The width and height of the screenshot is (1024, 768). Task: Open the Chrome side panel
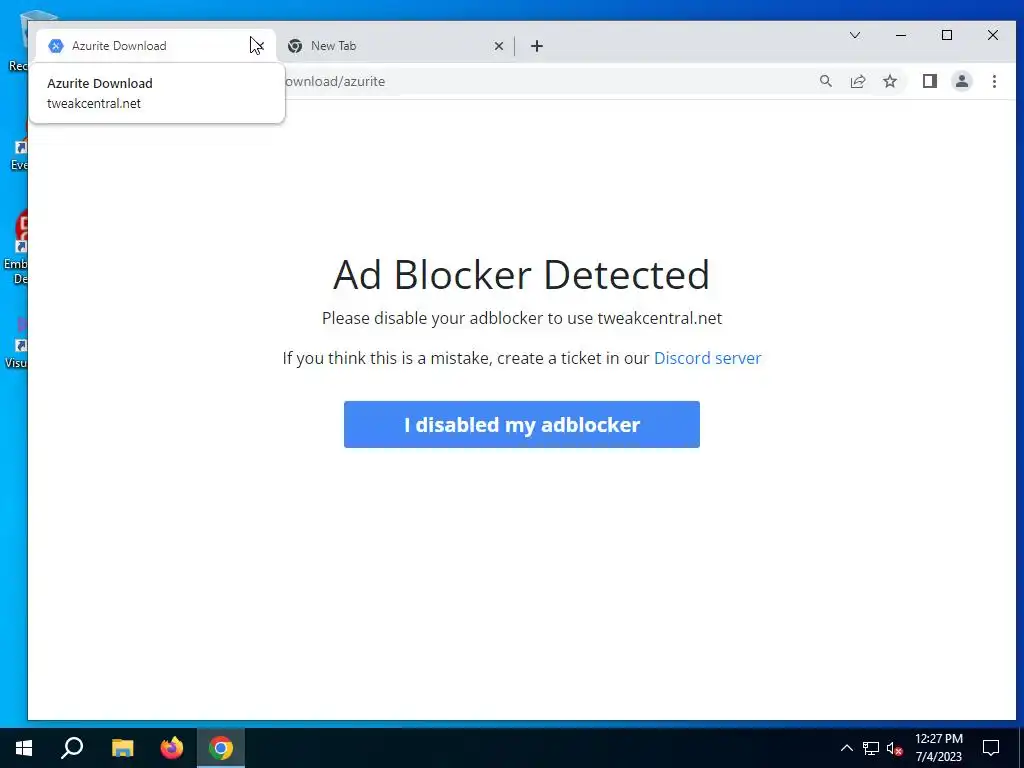[x=929, y=81]
